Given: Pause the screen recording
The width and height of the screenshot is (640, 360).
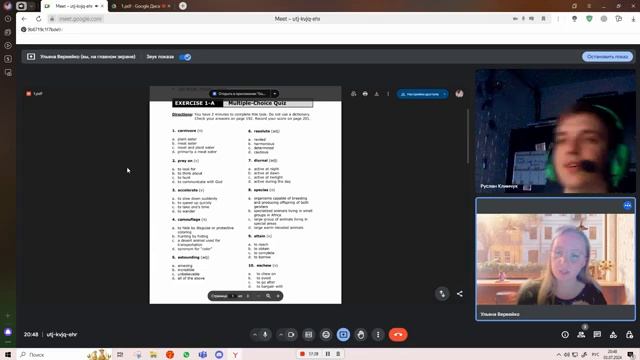Looking at the screenshot, I should (x=328, y=354).
